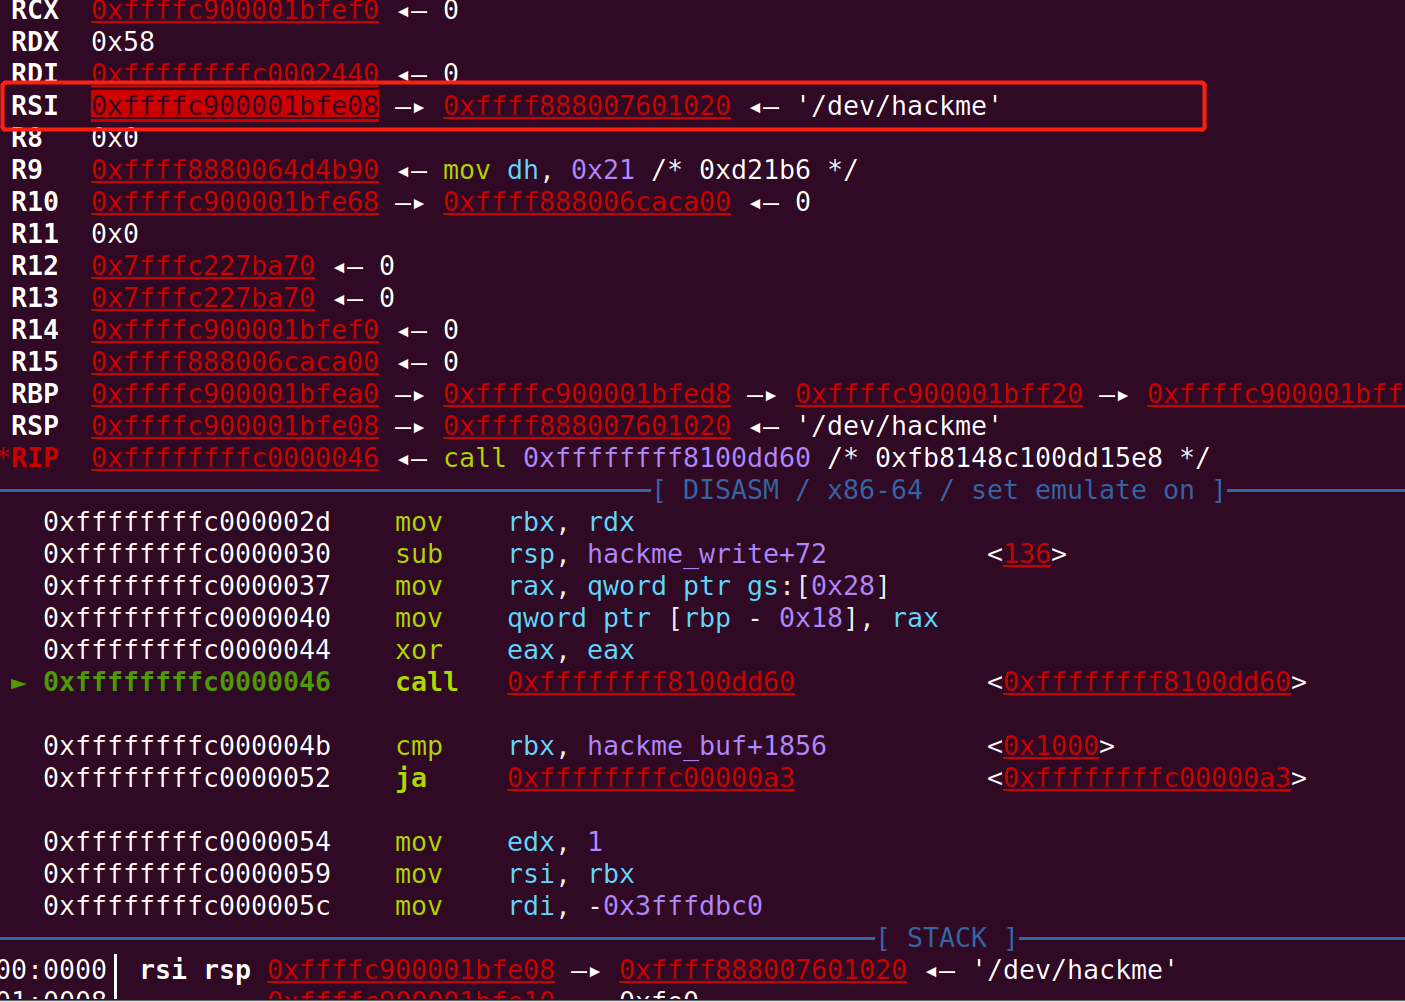Click disassembly address 0xffffffffc0000040

pos(187,618)
